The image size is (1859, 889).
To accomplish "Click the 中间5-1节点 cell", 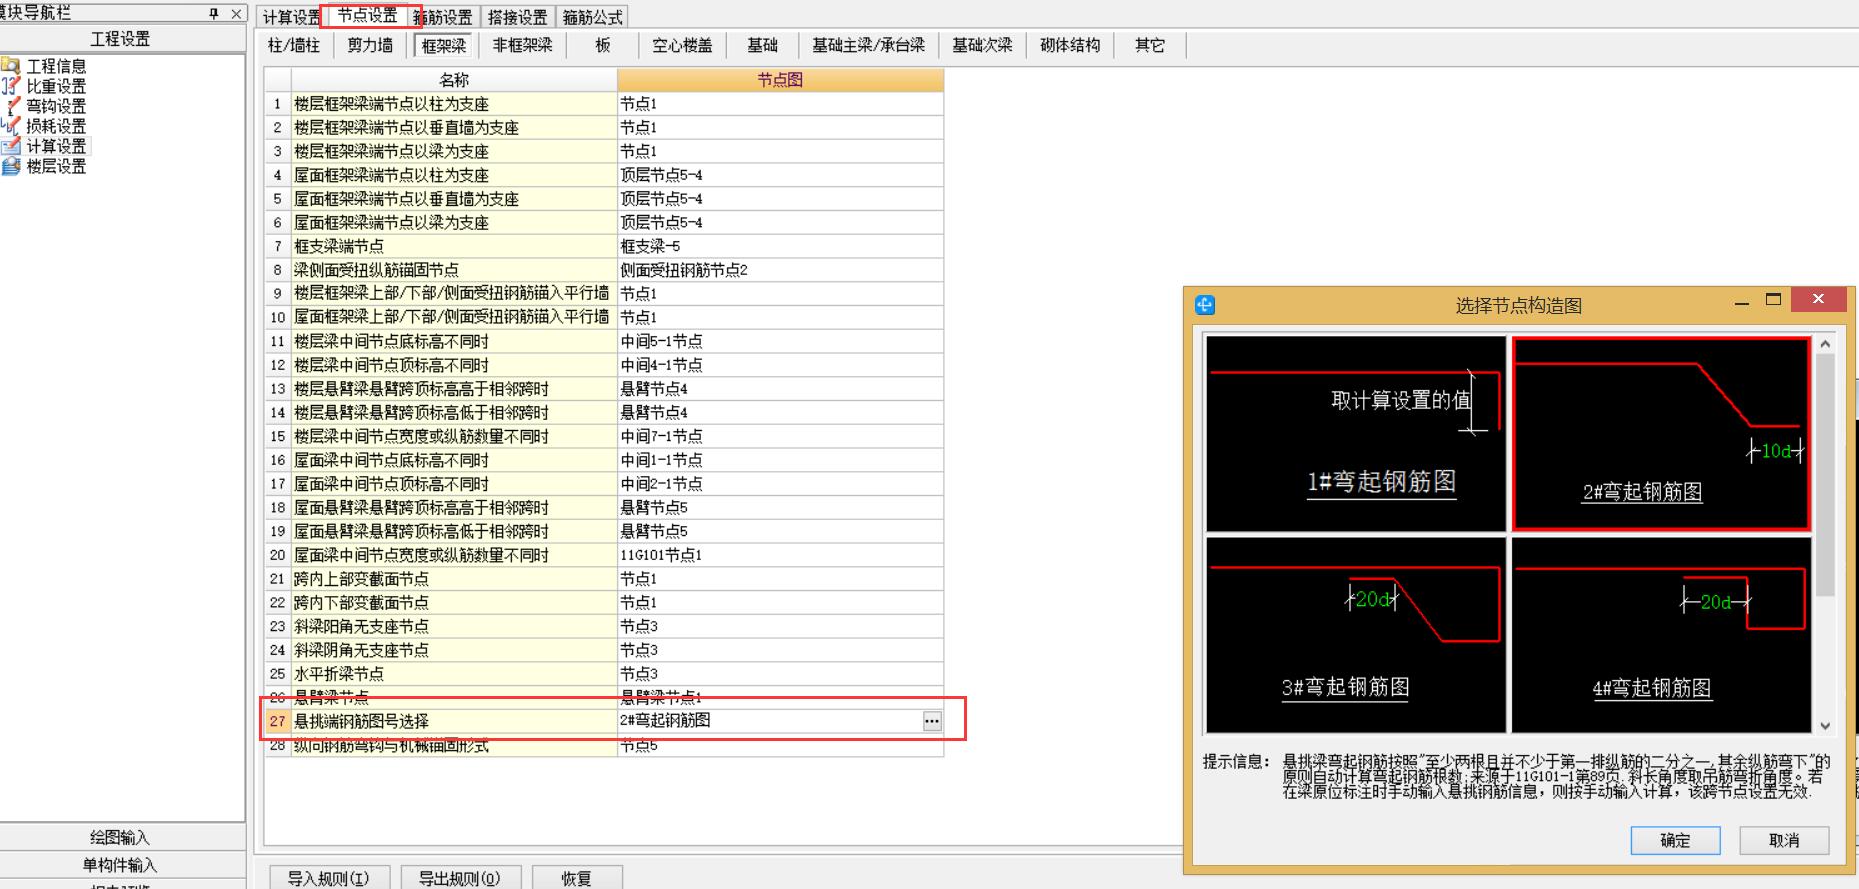I will [x=780, y=341].
